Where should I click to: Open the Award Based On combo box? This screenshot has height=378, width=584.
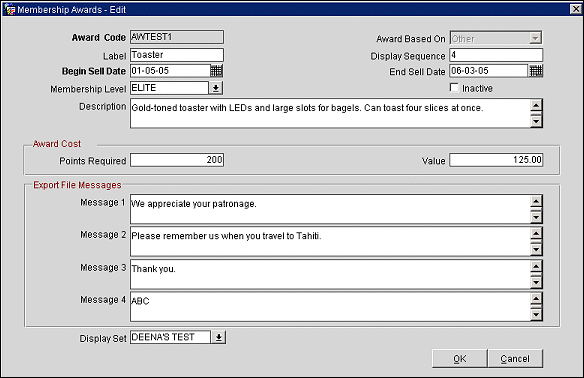[496, 38]
